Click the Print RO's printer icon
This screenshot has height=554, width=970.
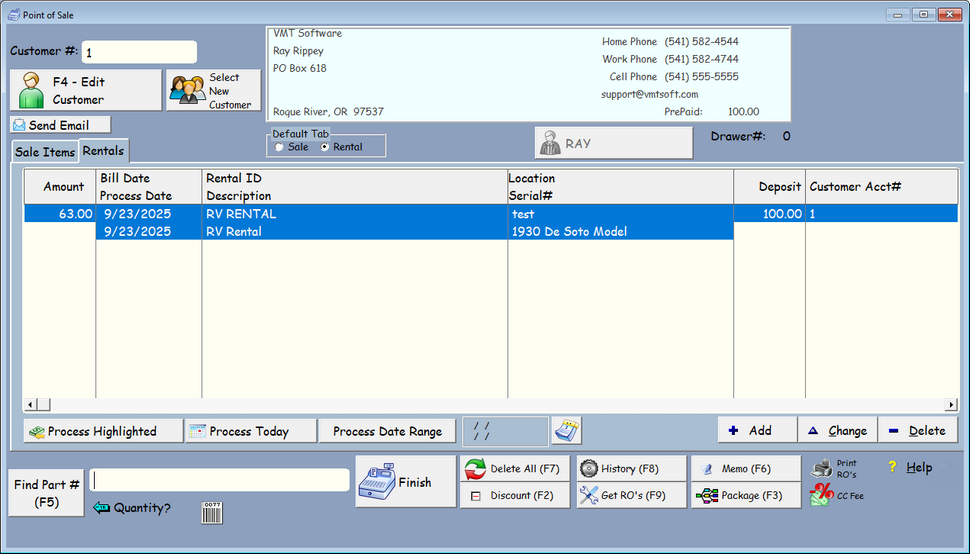point(822,469)
